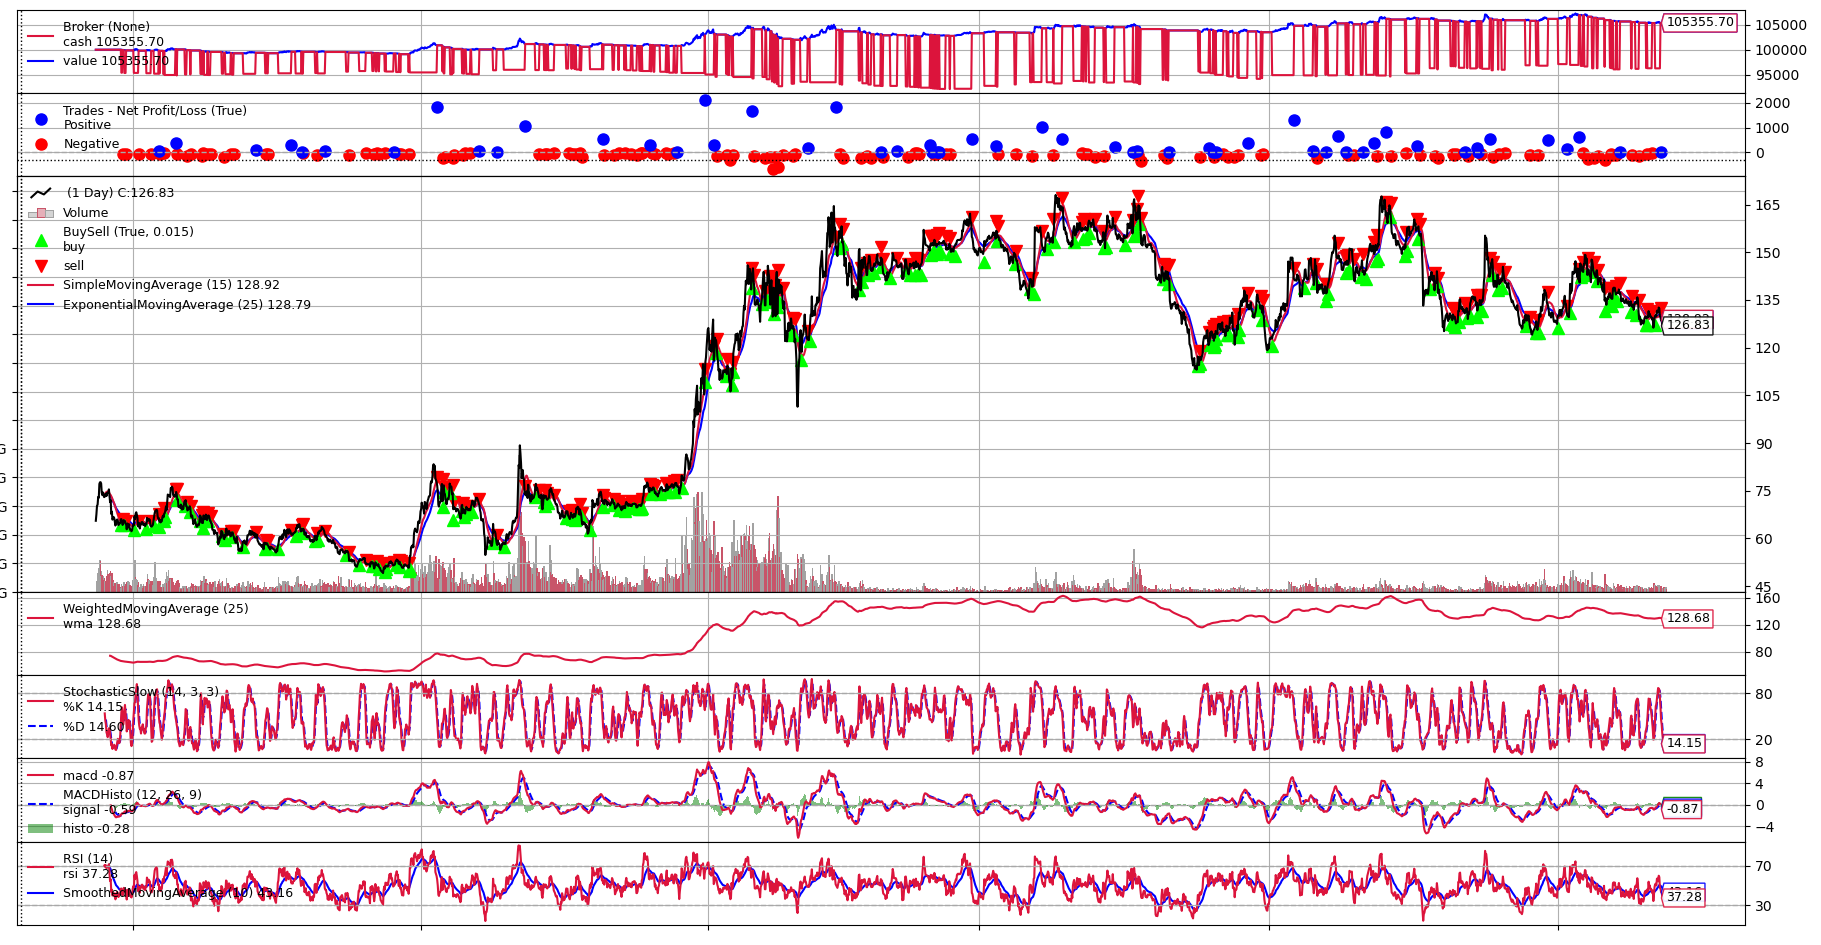Screen dimensions: 1821x945
Task: Click the "(1 Day) C:126.83" legend entry
Action: click(120, 193)
